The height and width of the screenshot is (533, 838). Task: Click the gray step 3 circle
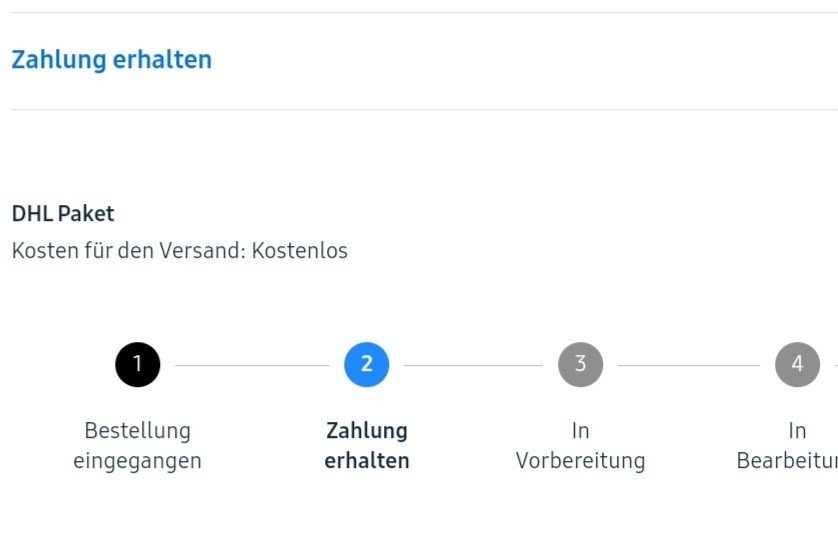click(x=580, y=365)
